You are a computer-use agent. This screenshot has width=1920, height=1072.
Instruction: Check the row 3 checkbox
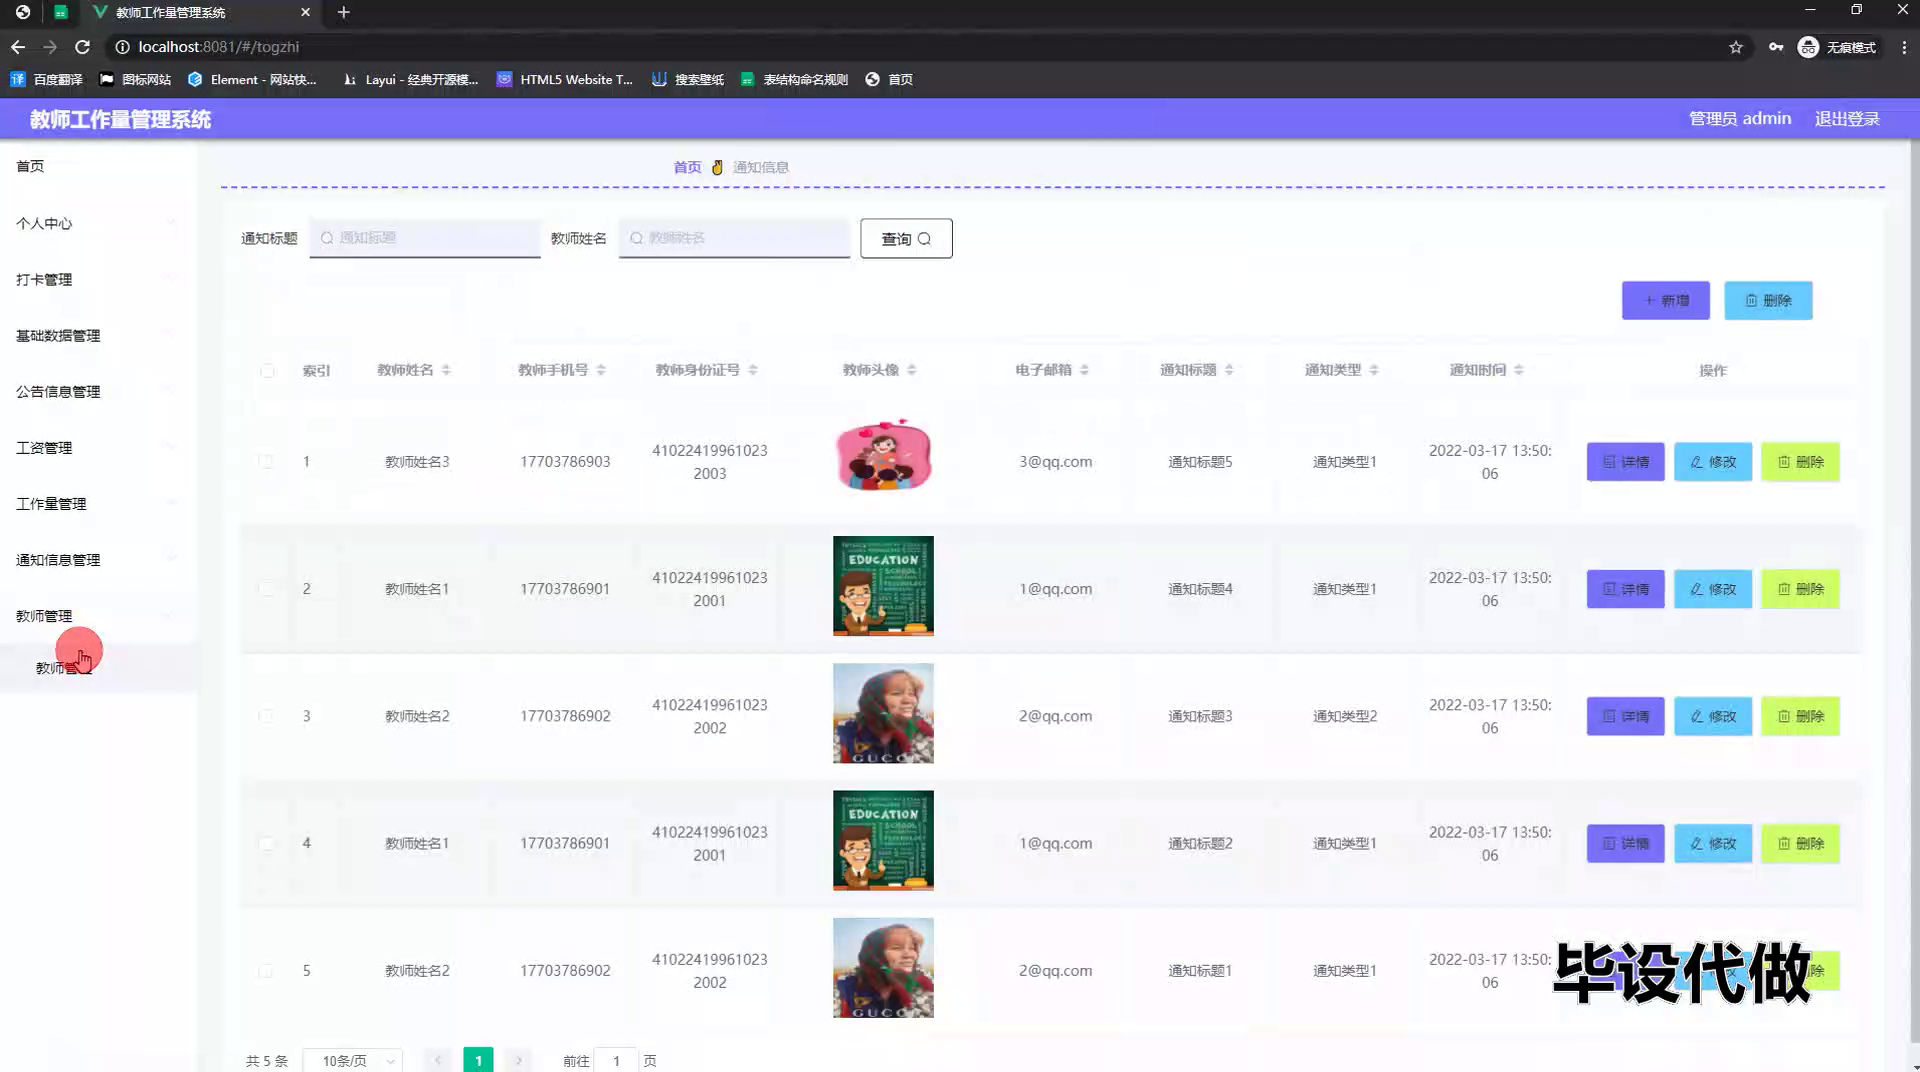pos(266,716)
